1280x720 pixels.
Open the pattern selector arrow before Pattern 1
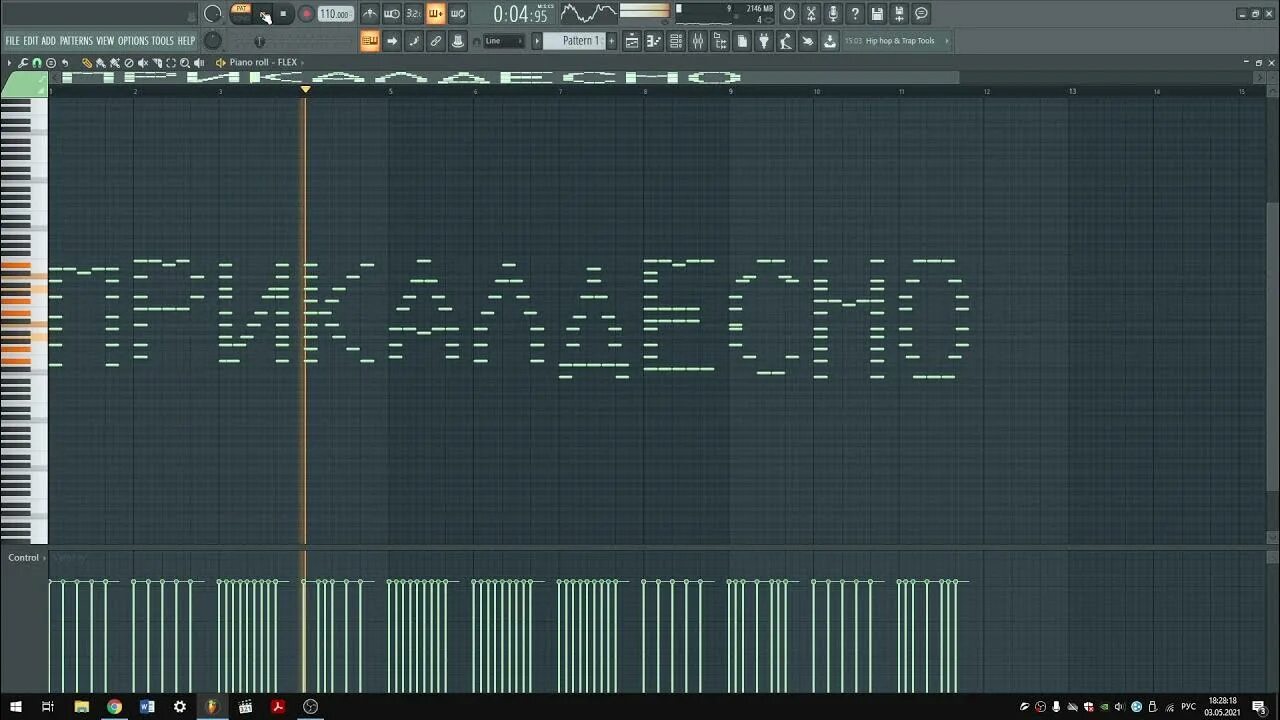(537, 41)
